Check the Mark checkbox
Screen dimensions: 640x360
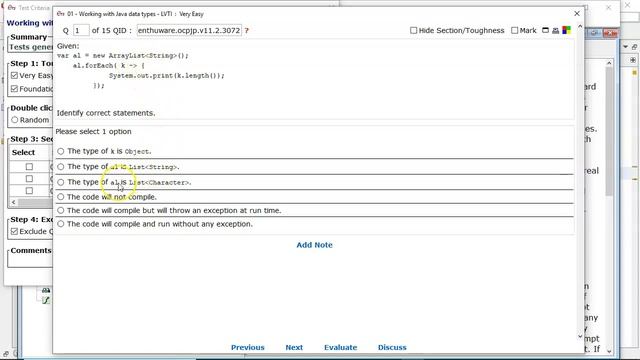click(x=515, y=30)
